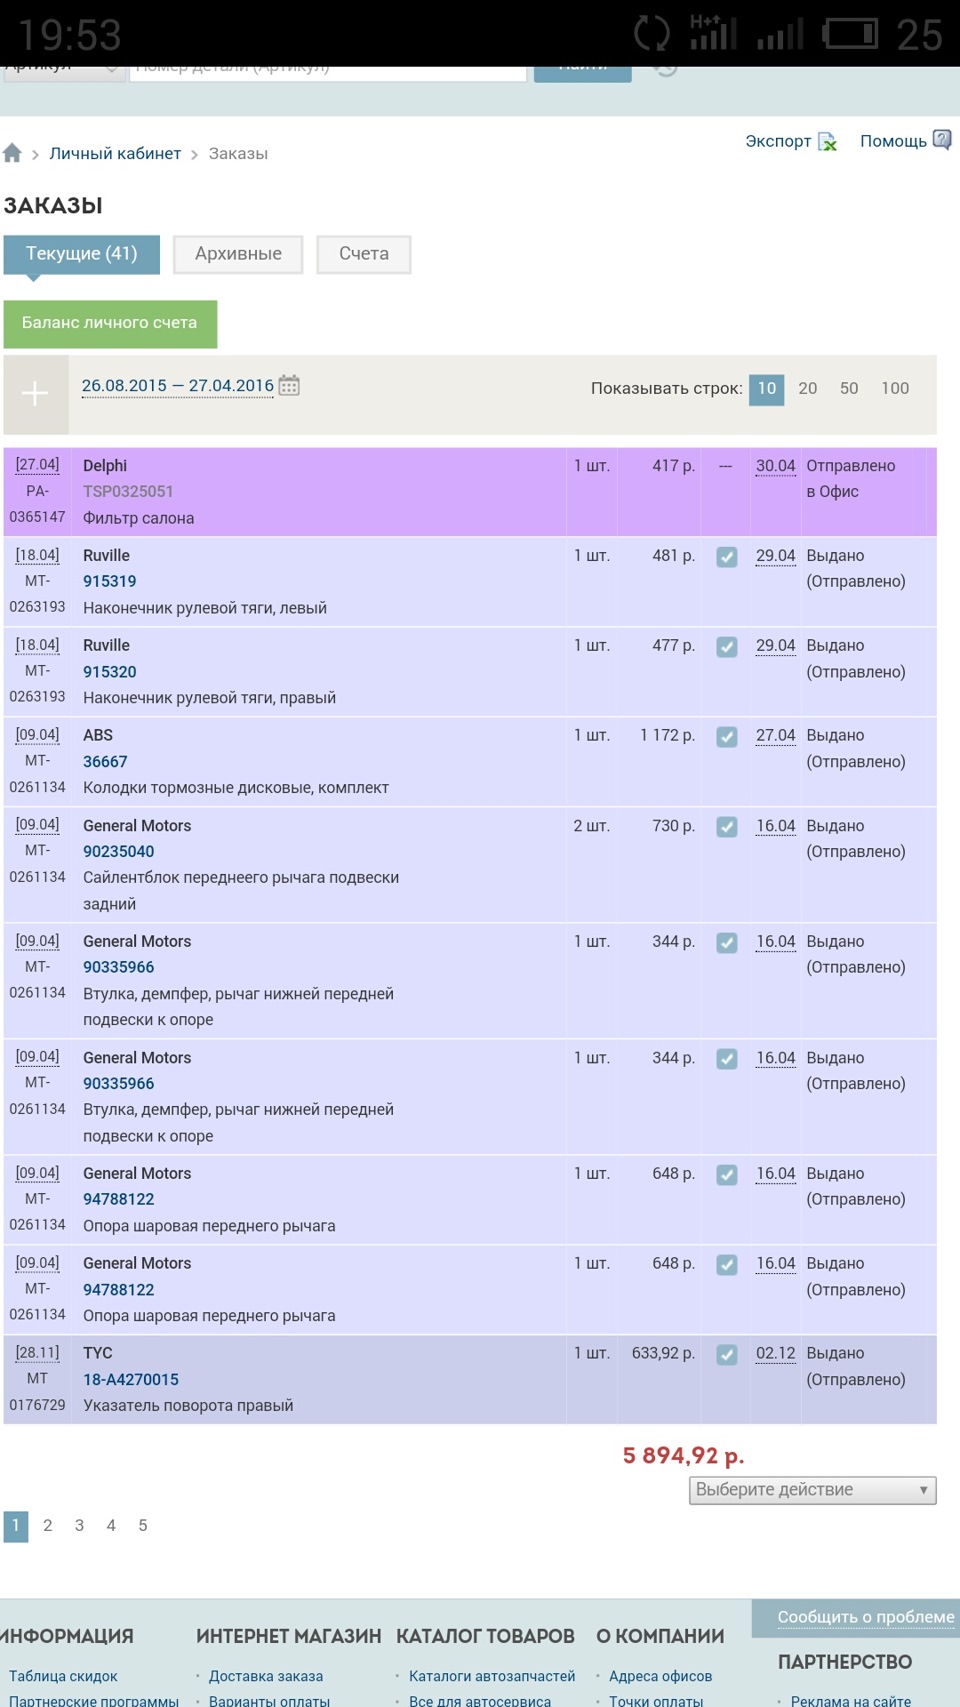
Task: Click the home icon in breadcrumb
Action: 12,153
